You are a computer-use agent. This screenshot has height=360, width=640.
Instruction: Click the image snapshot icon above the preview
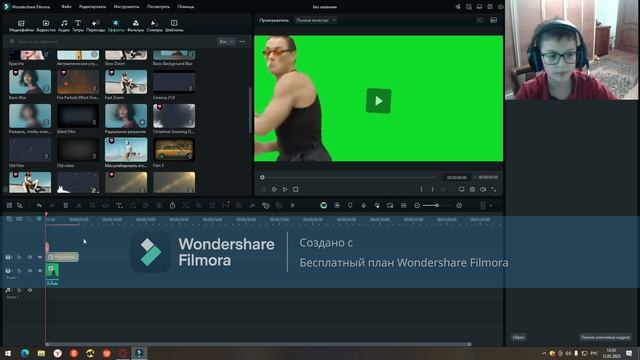click(x=493, y=20)
